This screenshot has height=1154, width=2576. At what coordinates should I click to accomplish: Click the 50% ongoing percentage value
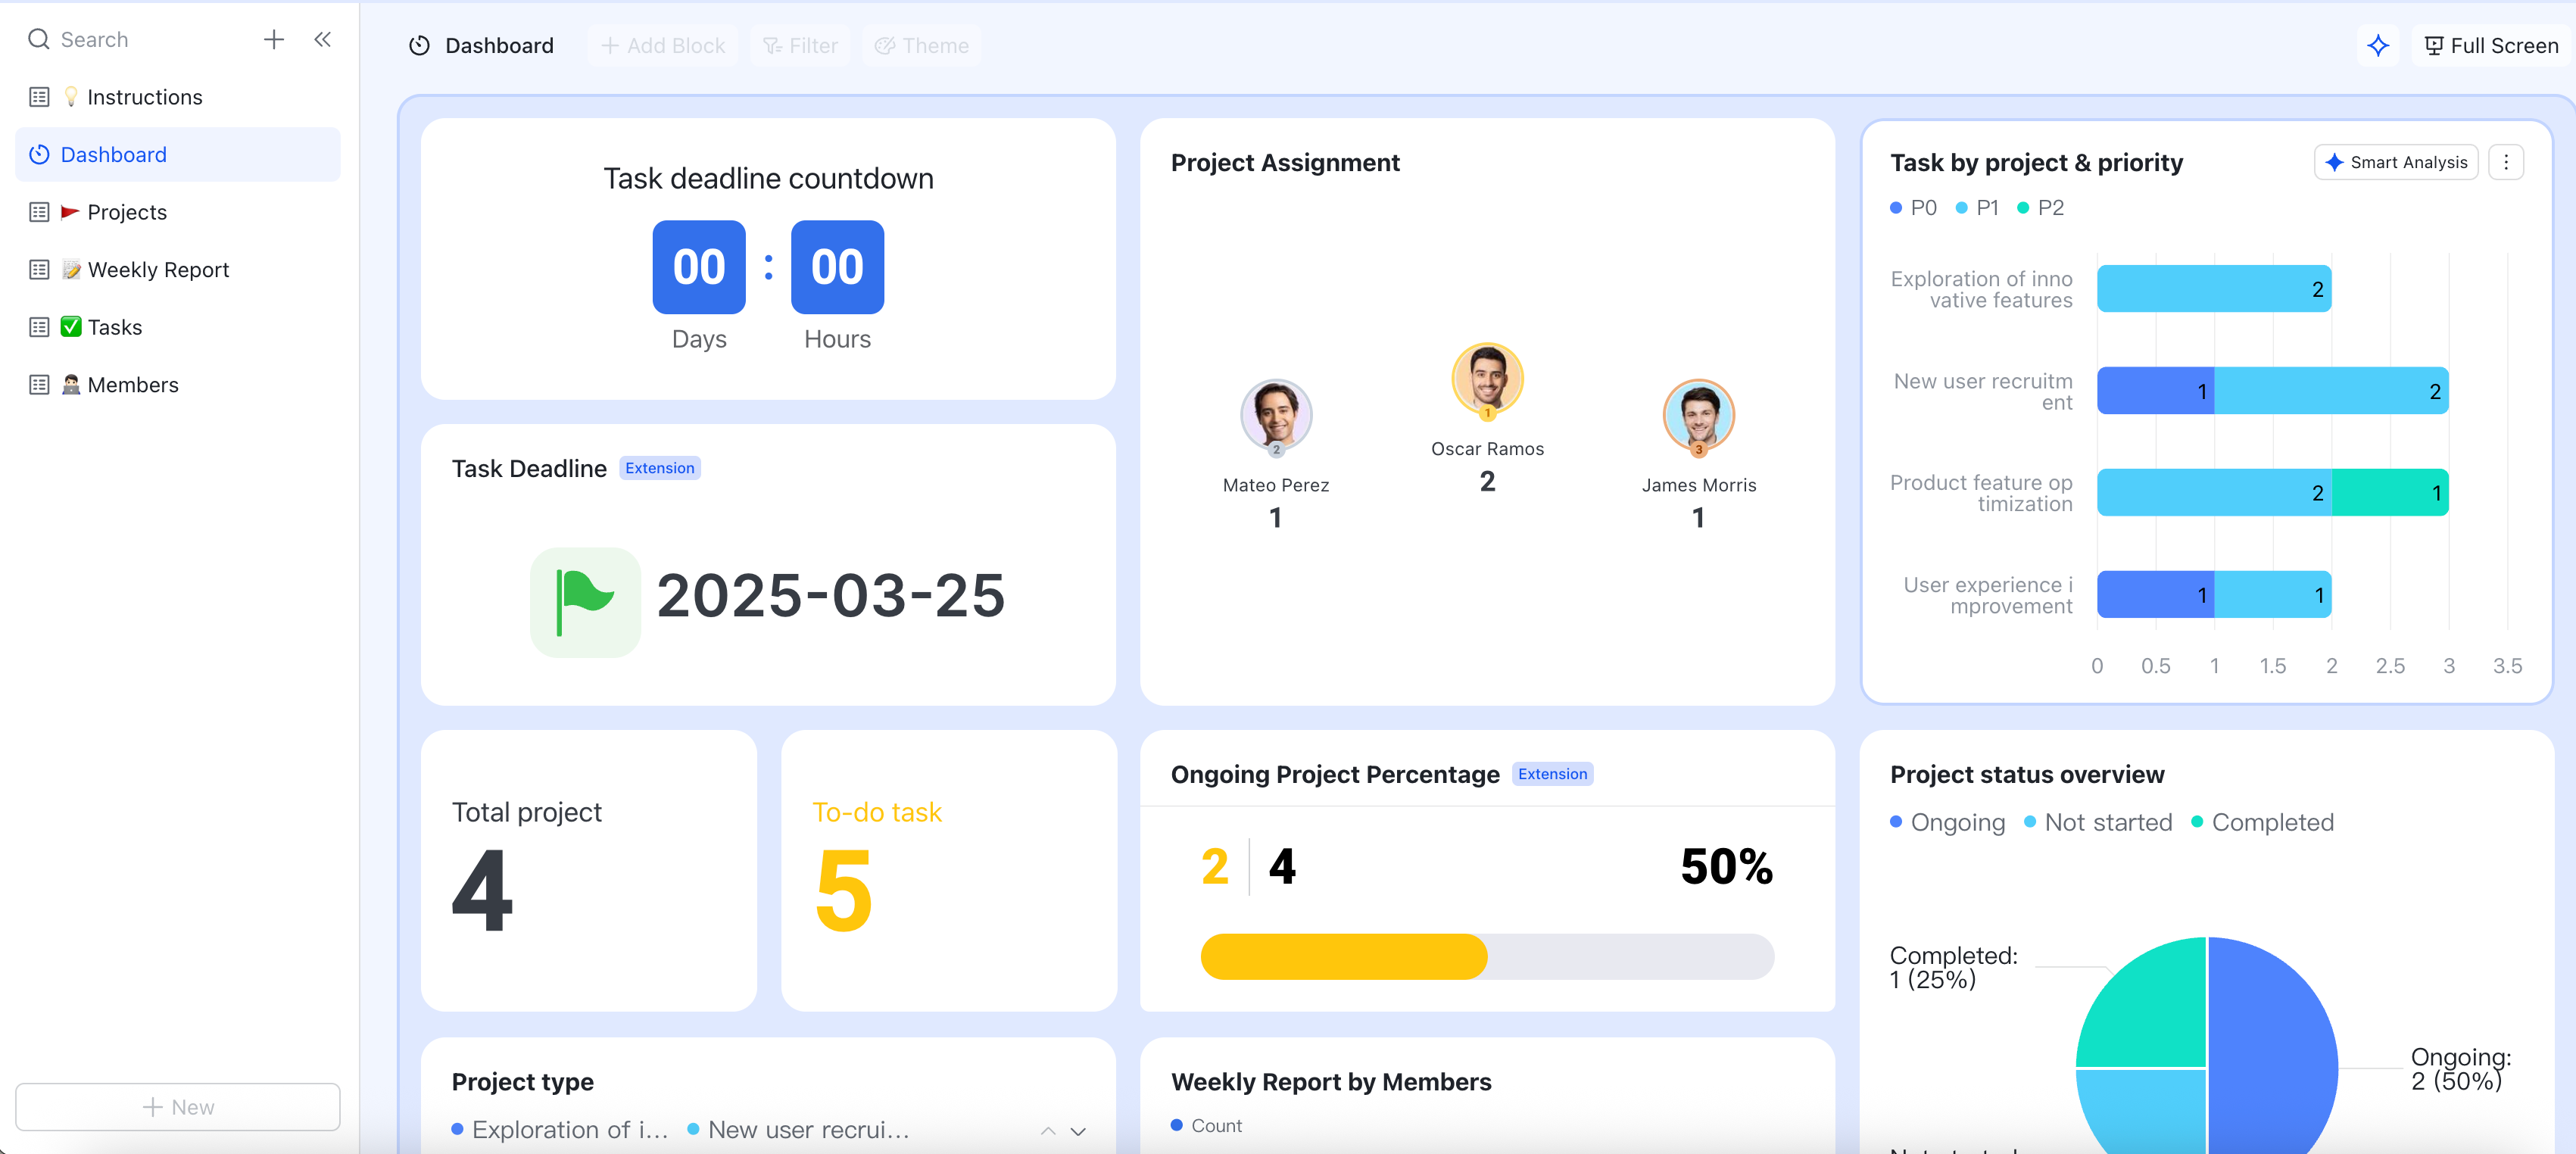pos(1727,866)
